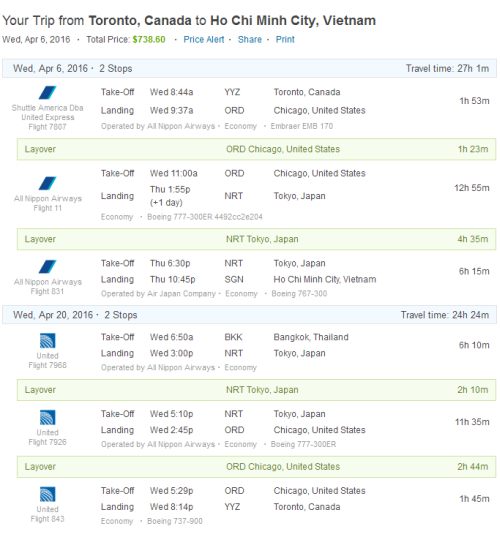
Task: Click the All Nippon Airways Flight 11 logo
Action: (47, 183)
